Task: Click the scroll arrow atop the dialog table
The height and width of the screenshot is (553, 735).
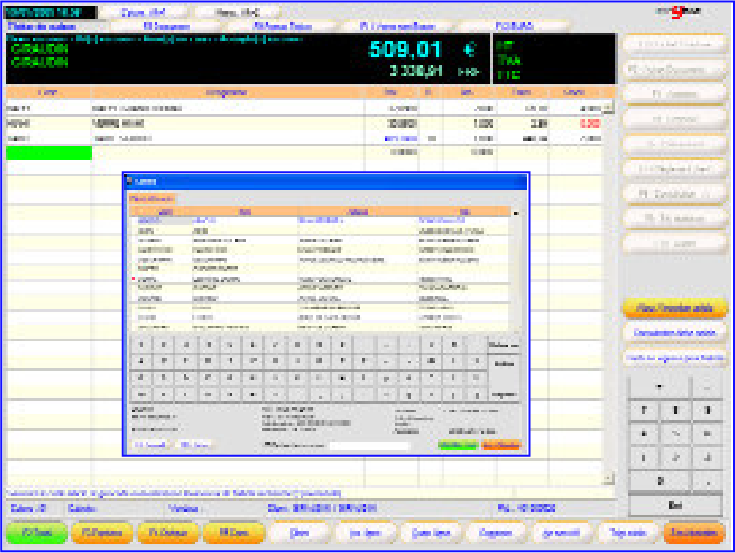Action: [x=516, y=212]
